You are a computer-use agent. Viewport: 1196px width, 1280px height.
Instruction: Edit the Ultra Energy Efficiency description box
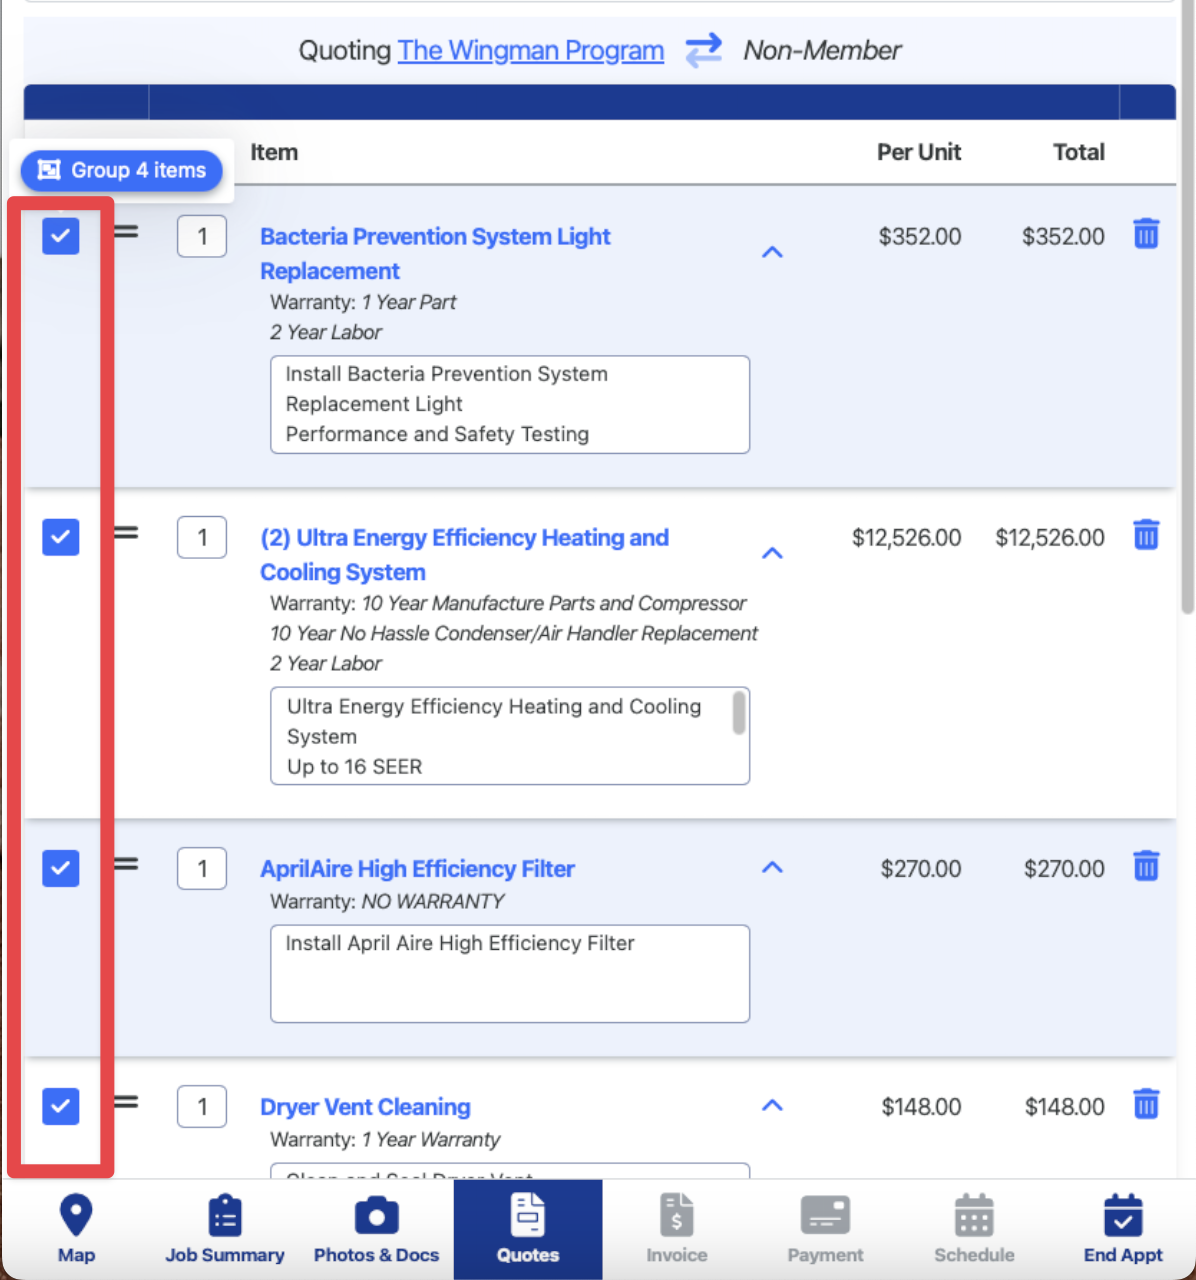pyautogui.click(x=510, y=735)
